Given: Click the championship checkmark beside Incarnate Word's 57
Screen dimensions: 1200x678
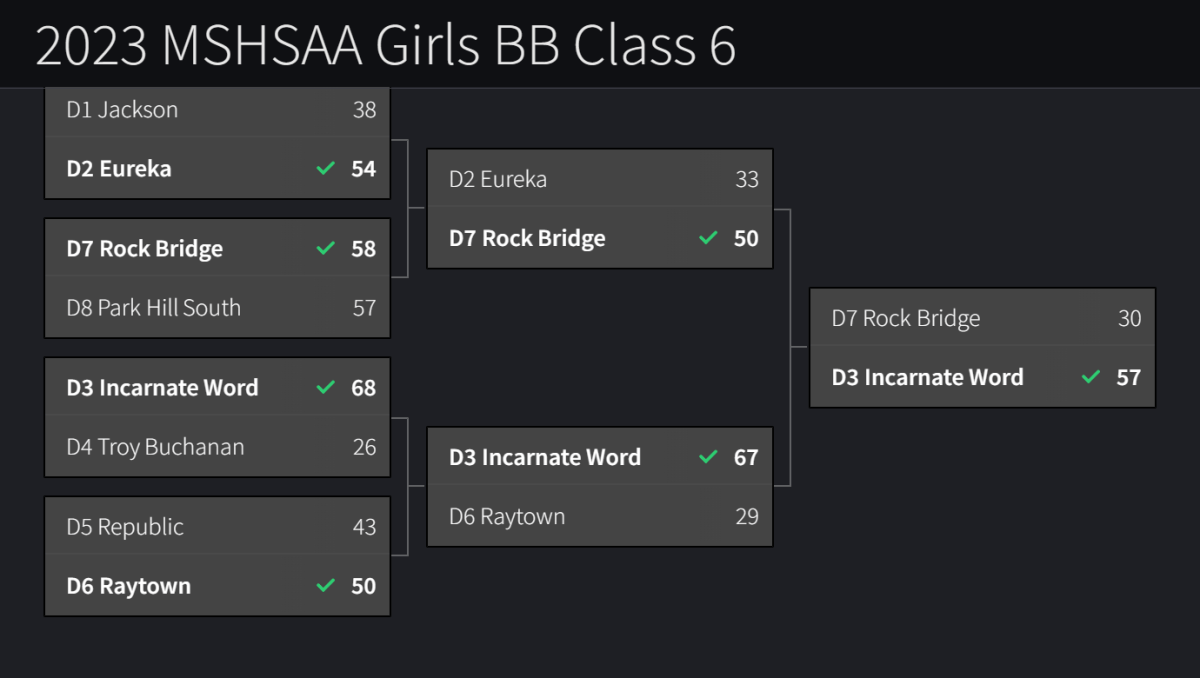Looking at the screenshot, I should click(x=1091, y=378).
